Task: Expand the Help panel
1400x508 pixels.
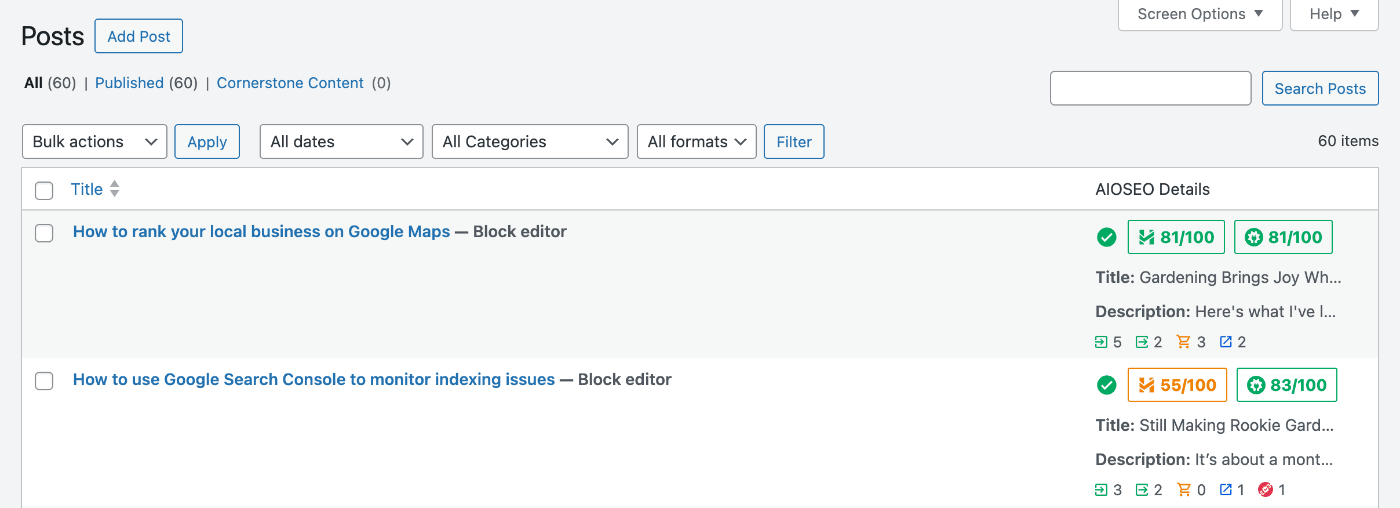Action: coord(1335,14)
